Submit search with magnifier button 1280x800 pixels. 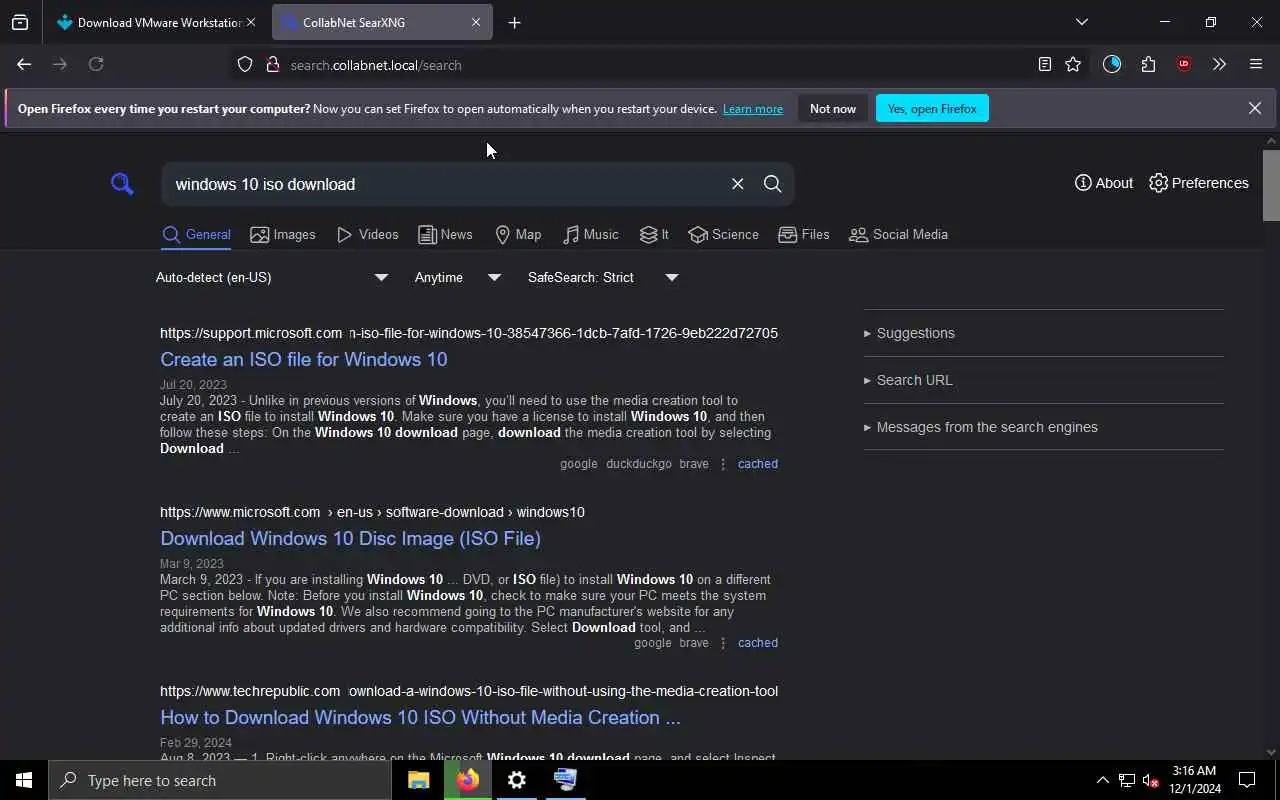point(772,184)
